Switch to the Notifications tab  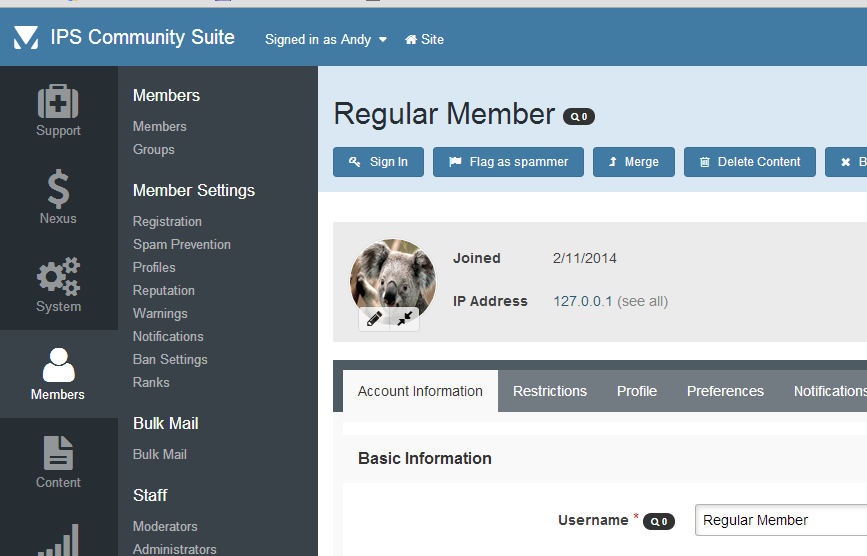pos(830,391)
